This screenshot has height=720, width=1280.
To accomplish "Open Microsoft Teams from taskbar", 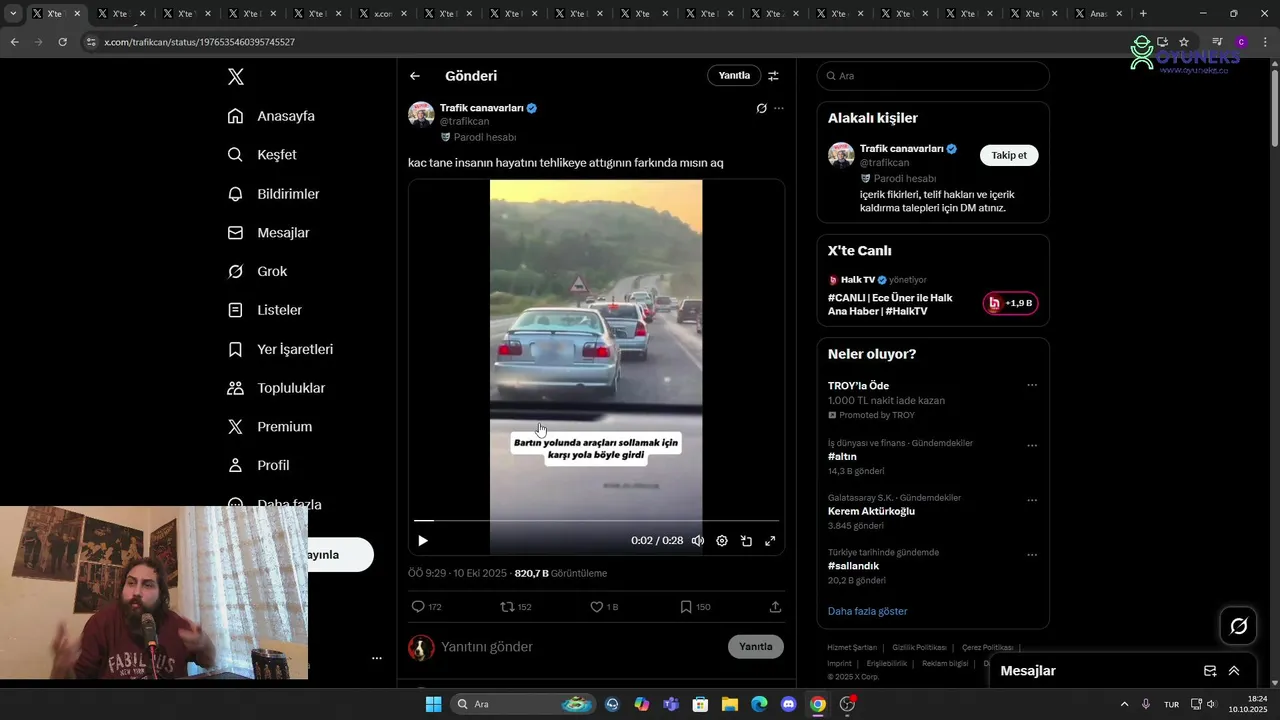I will click(x=671, y=704).
